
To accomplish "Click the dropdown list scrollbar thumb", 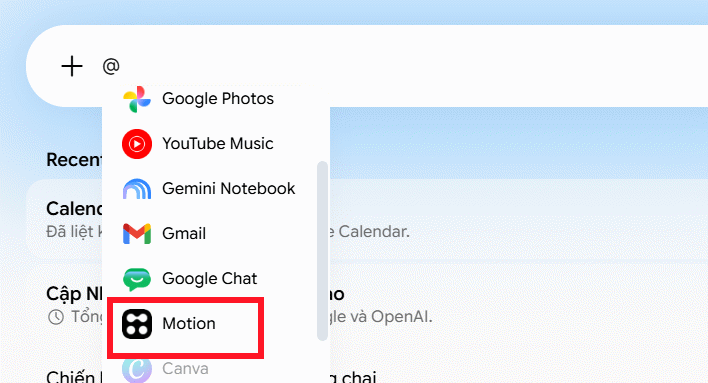I will [322, 251].
